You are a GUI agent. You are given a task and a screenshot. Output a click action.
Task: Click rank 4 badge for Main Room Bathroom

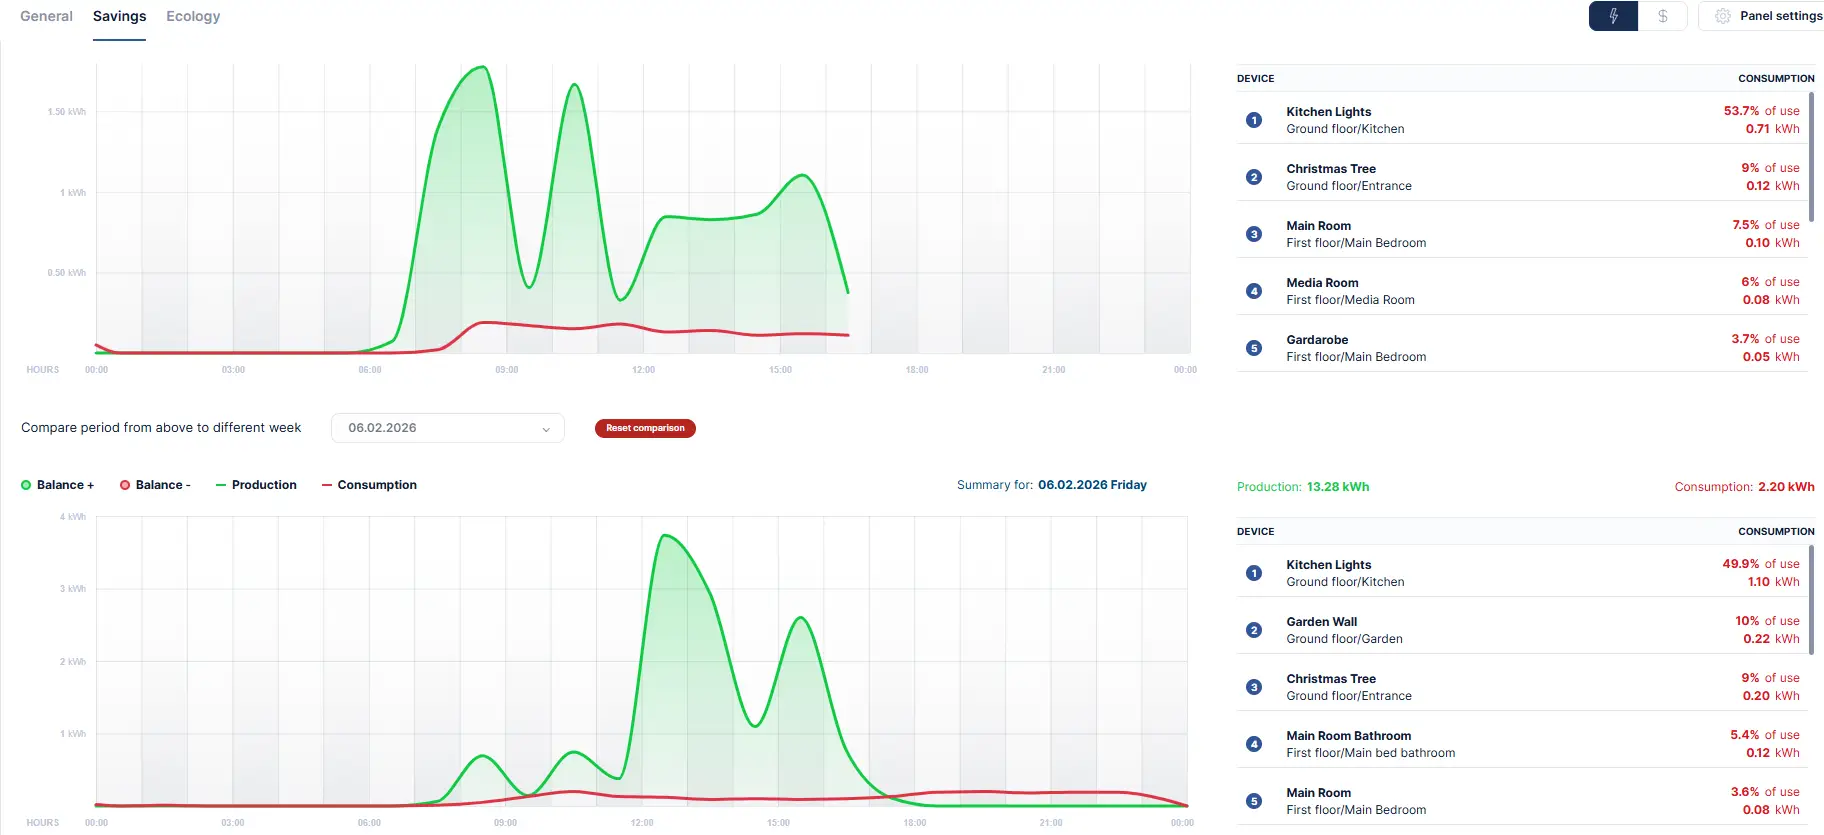pyautogui.click(x=1254, y=744)
